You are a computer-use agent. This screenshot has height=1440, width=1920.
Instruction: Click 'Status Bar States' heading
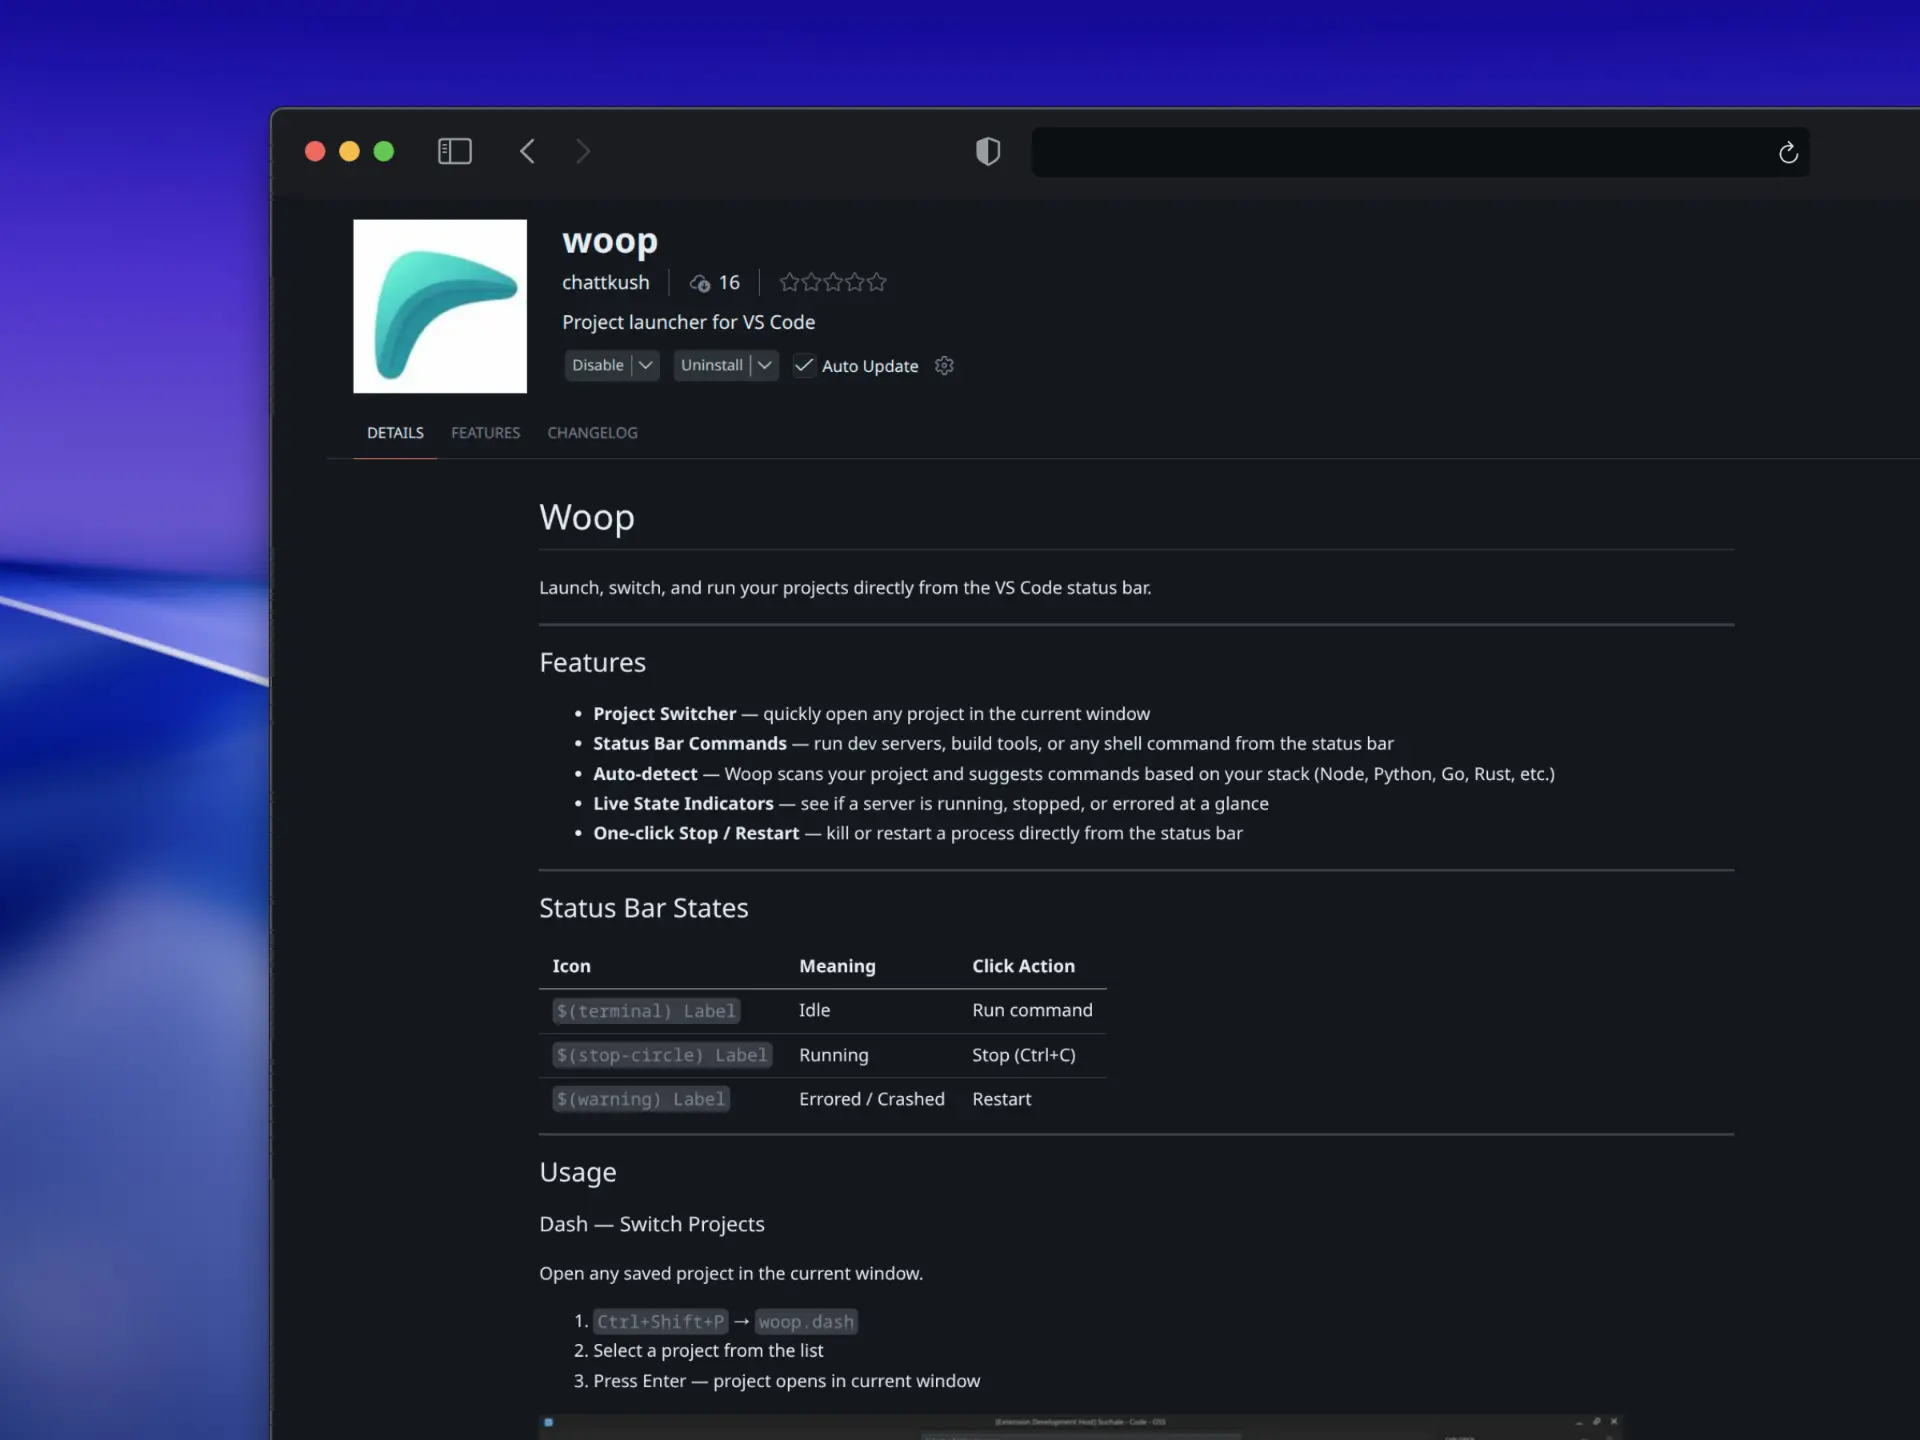pos(644,908)
